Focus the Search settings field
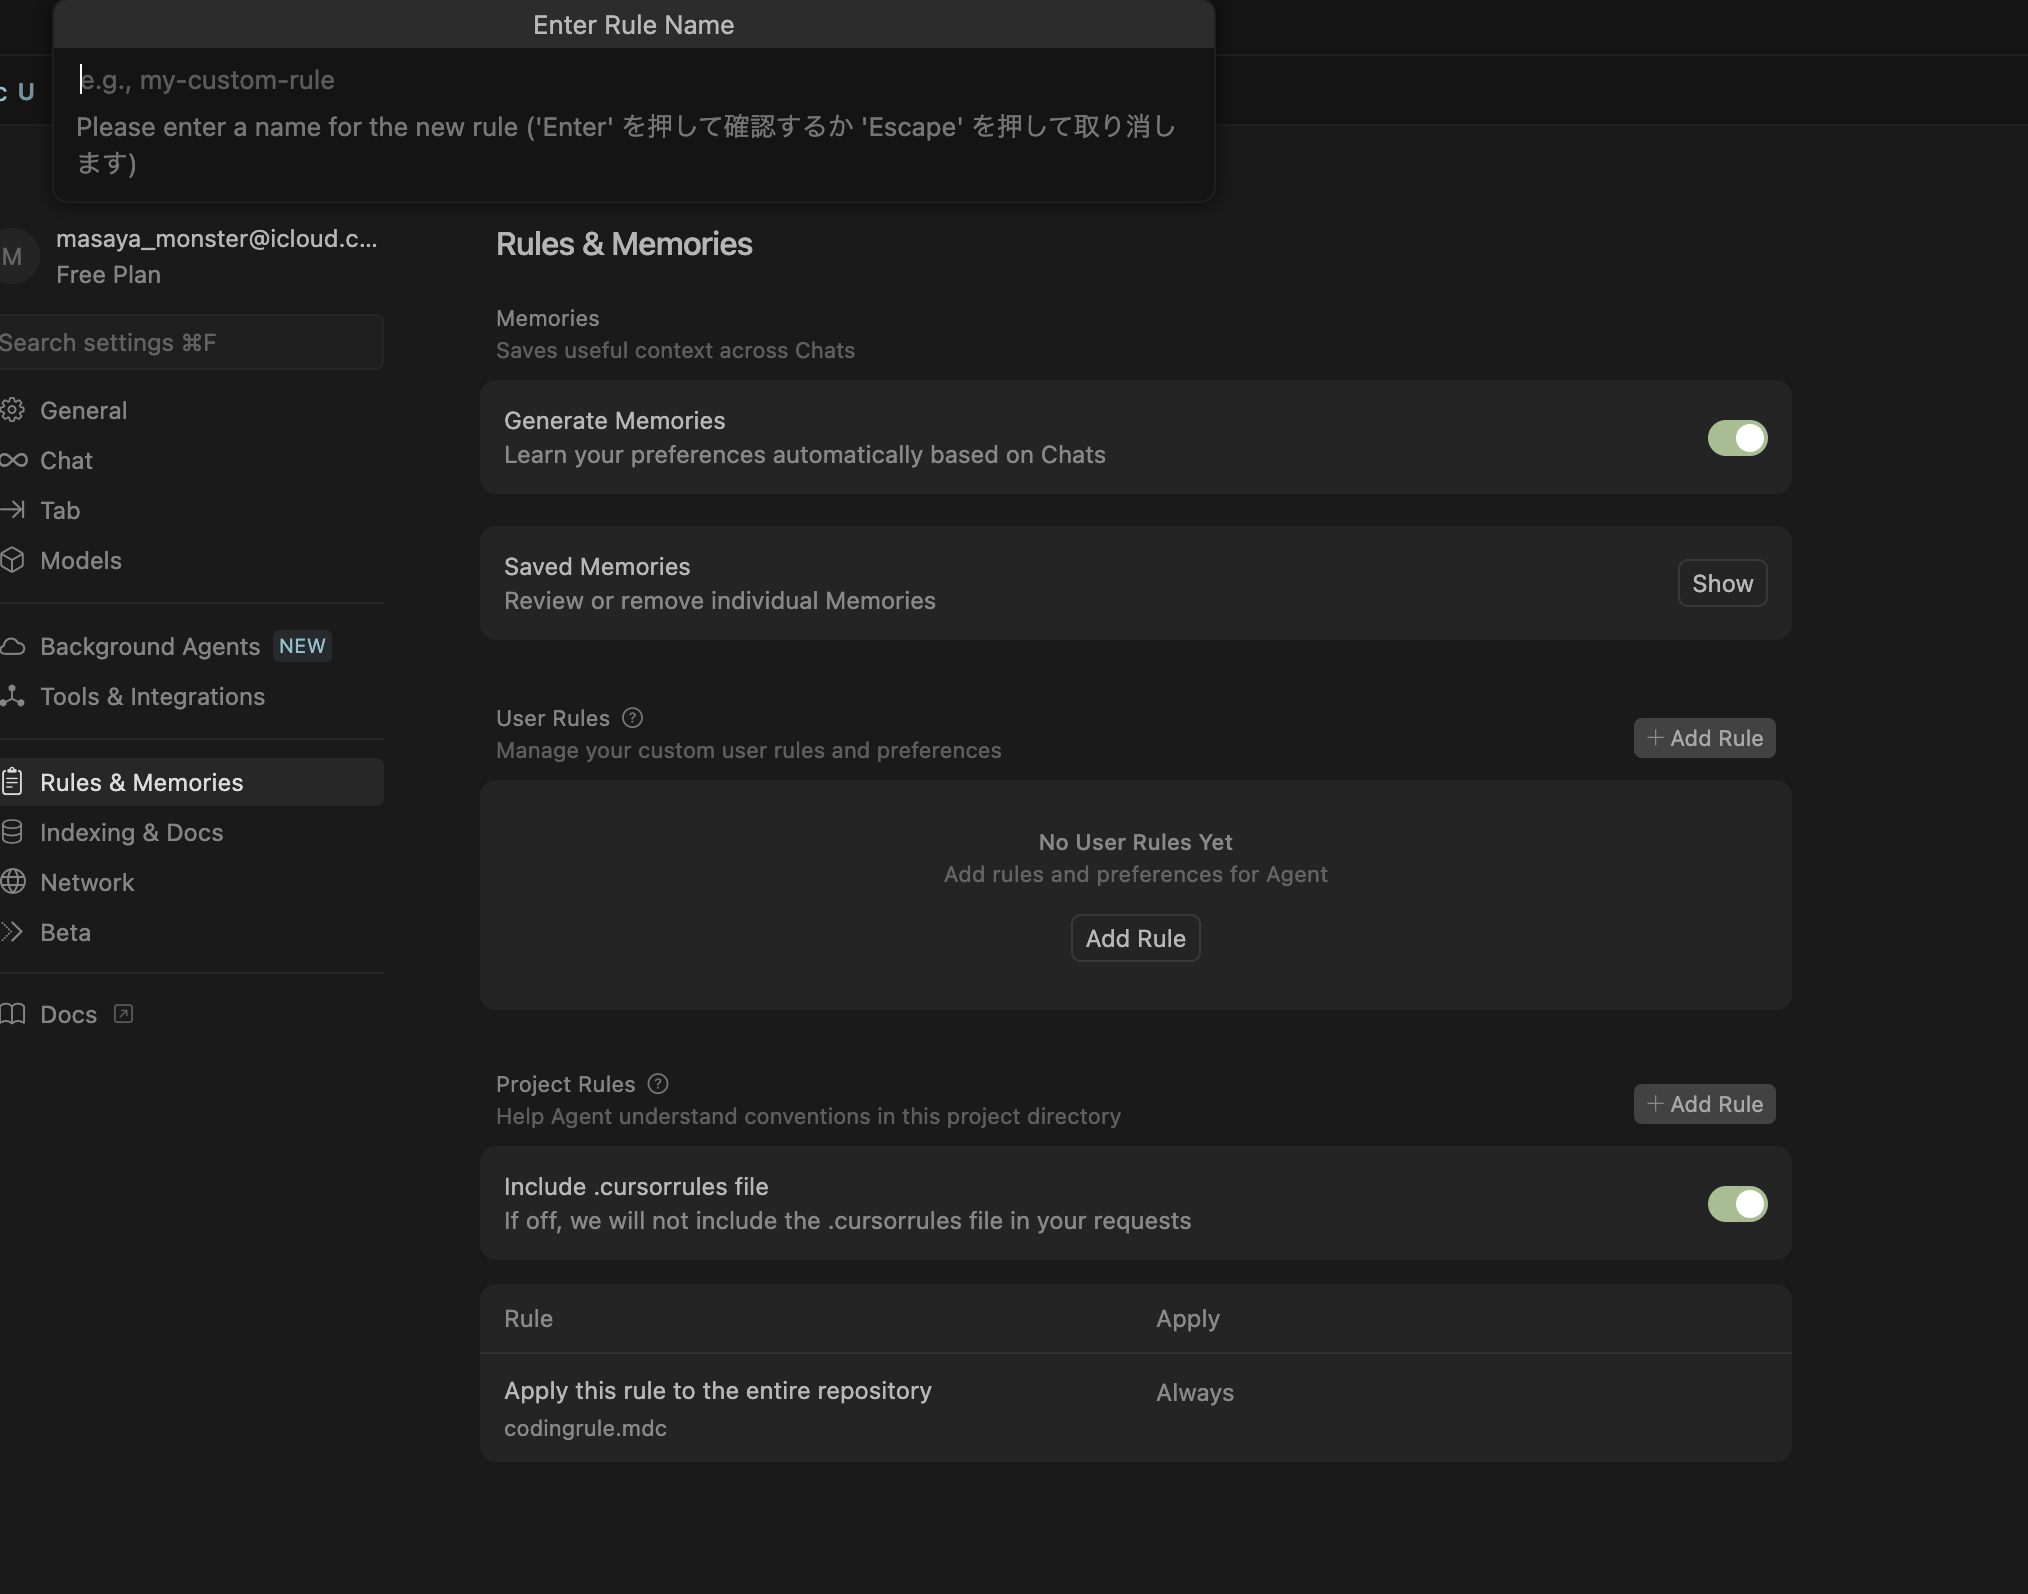This screenshot has width=2028, height=1594. click(190, 343)
